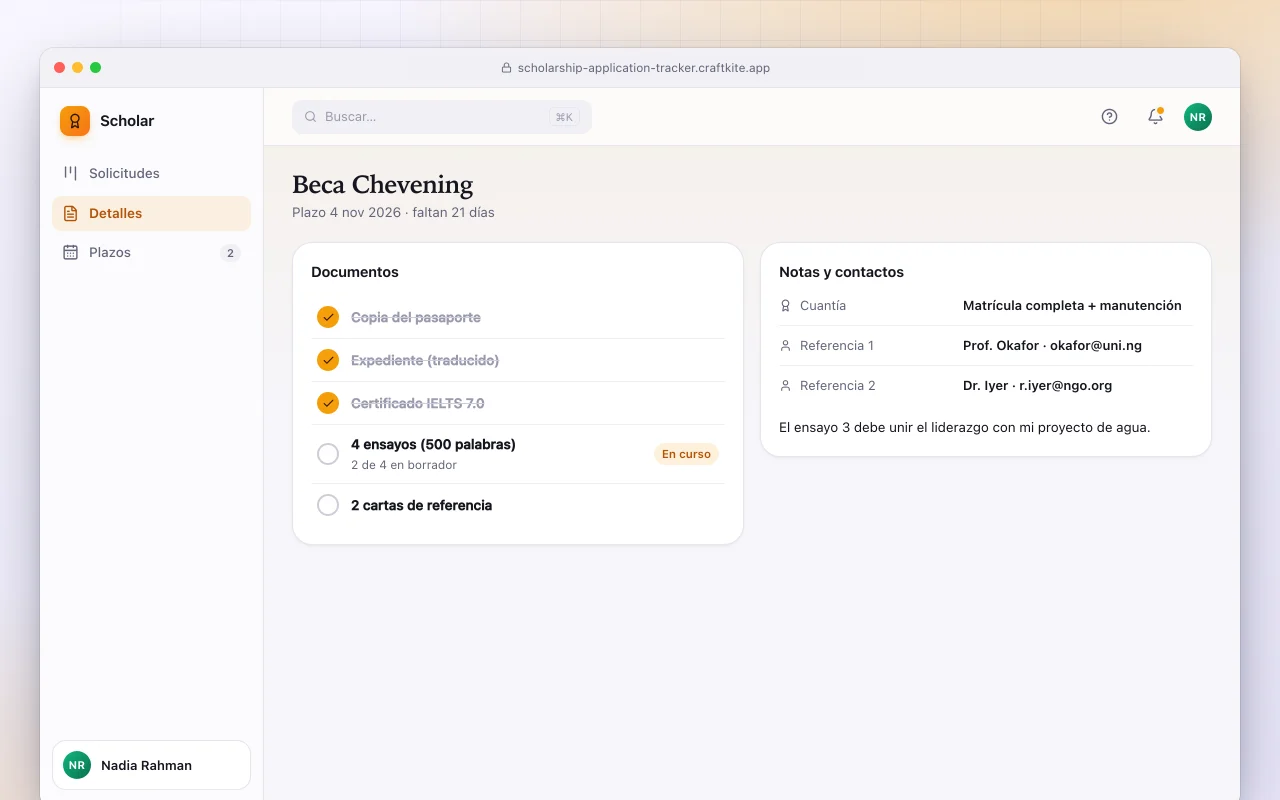Click the Documentos card title
This screenshot has width=1280, height=800.
pos(355,272)
